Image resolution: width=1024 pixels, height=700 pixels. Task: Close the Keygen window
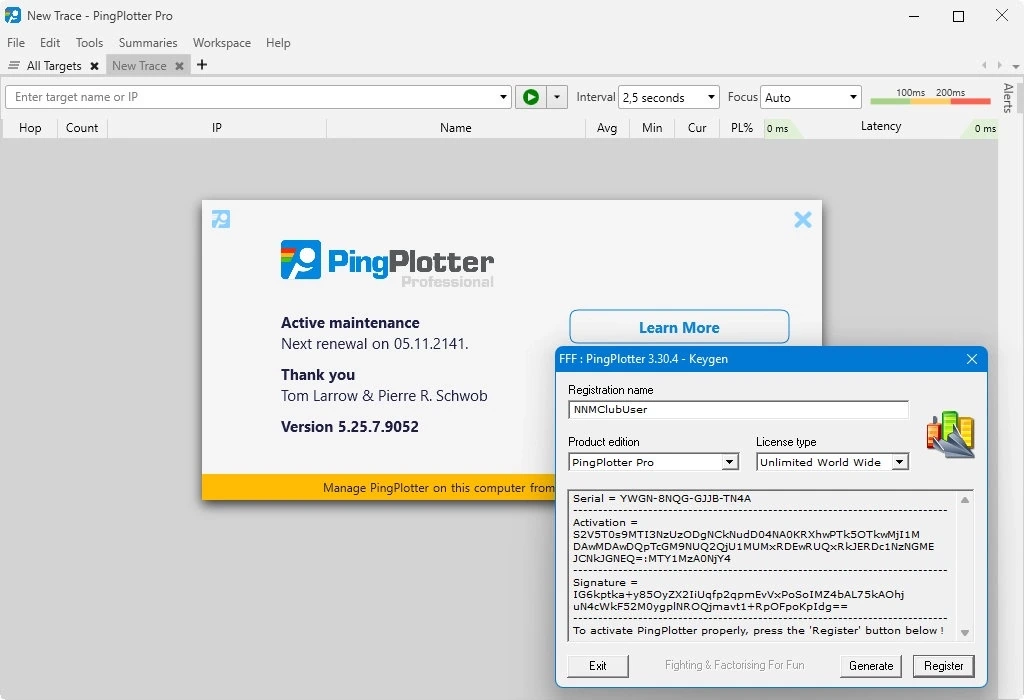point(972,359)
